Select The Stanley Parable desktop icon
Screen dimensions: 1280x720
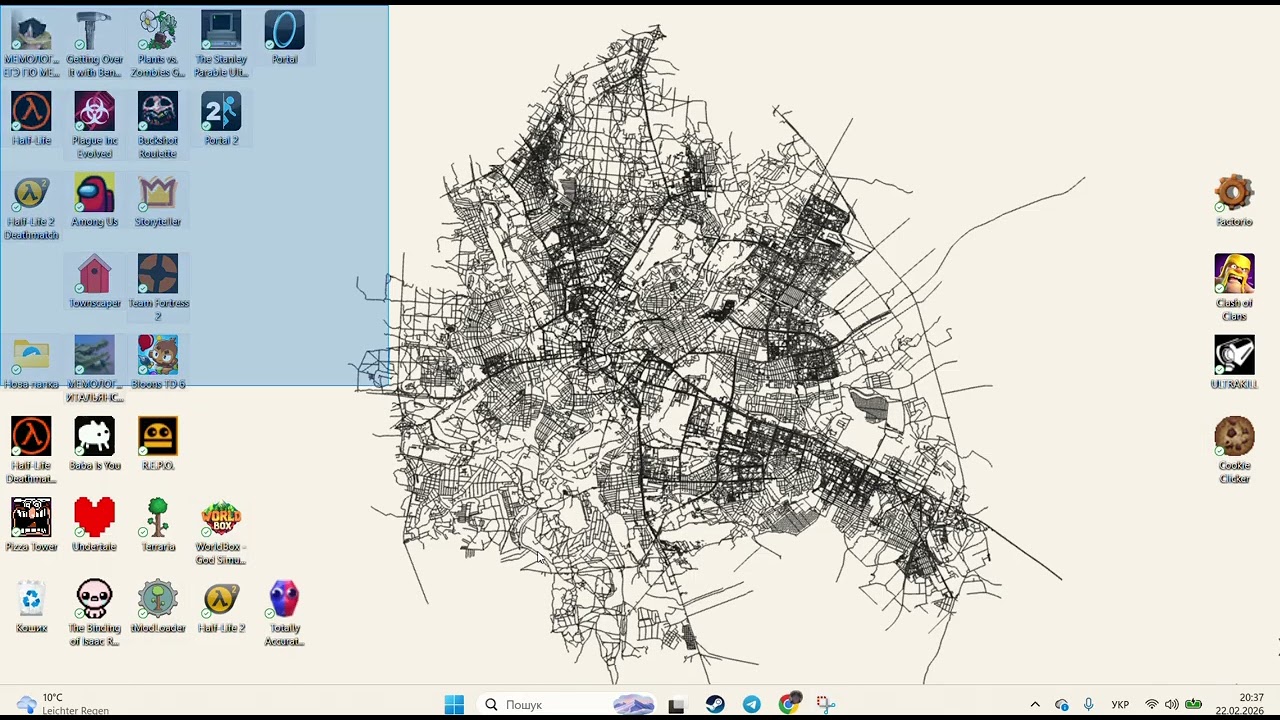(x=221, y=45)
